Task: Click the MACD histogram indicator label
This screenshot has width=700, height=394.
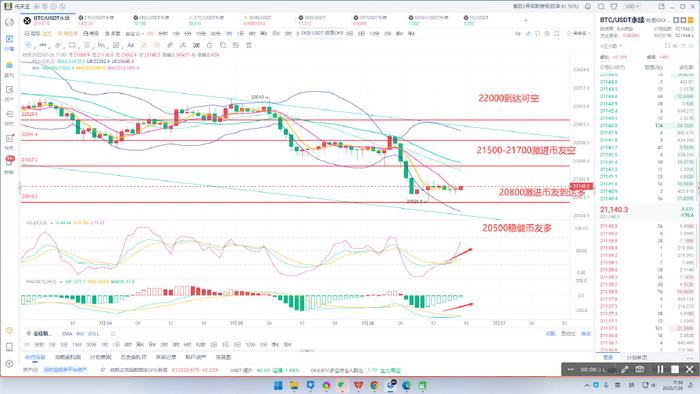Action: tap(41, 282)
